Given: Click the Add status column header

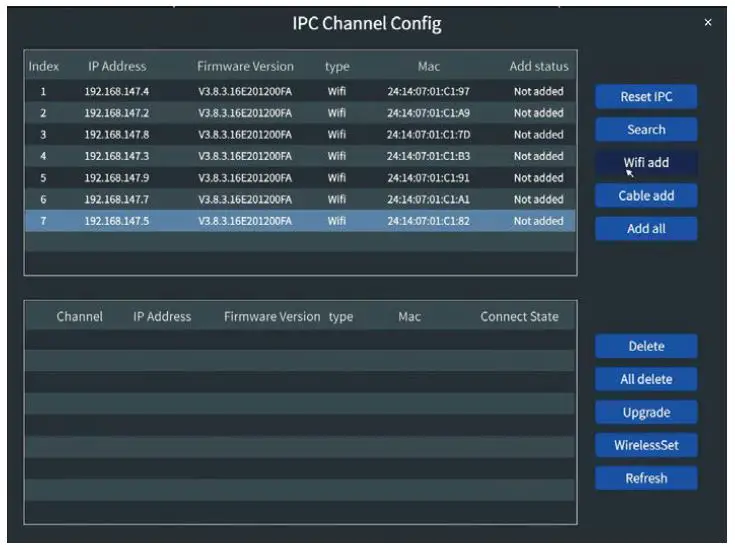Looking at the screenshot, I should [539, 66].
